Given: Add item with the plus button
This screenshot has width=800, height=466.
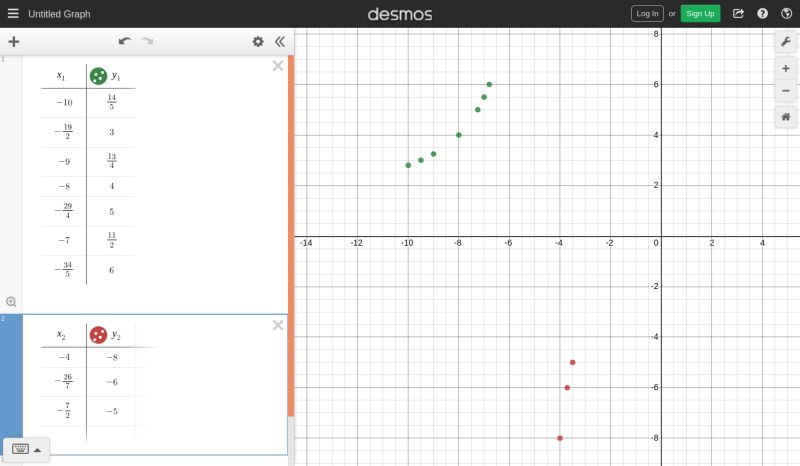Looking at the screenshot, I should click(x=14, y=41).
